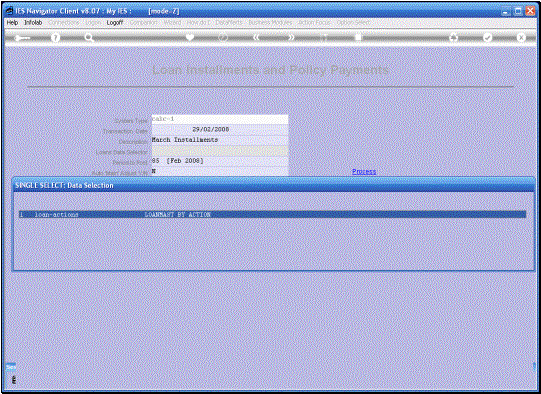Minimize the IES Navigator Client window

506,11
